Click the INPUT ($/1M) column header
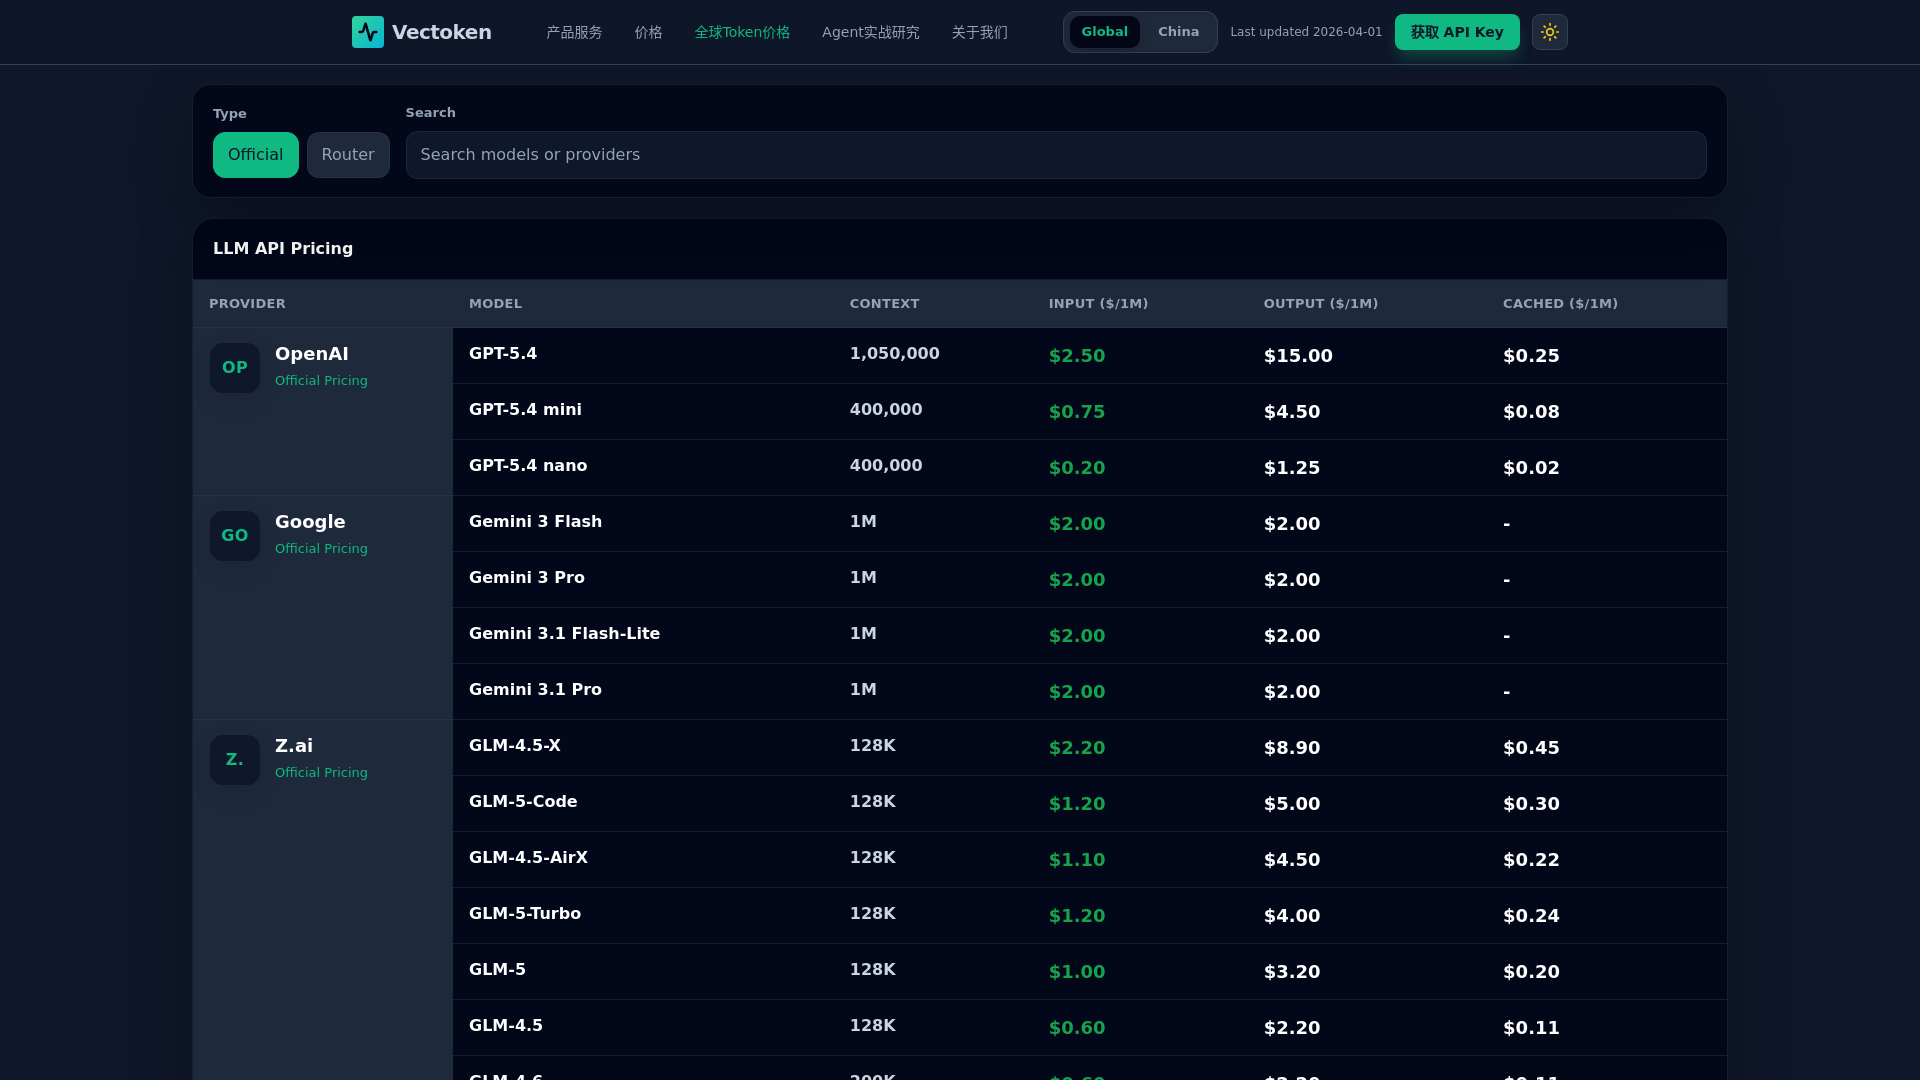The image size is (1920, 1080). tap(1099, 304)
